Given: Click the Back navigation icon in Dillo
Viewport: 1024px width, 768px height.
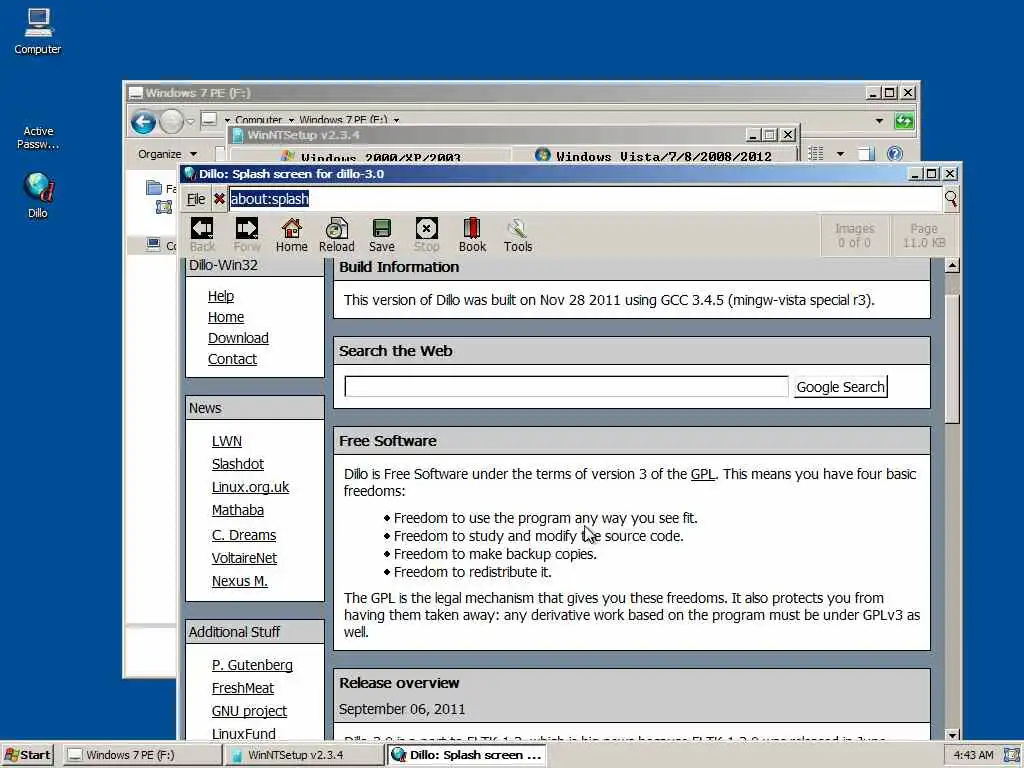Looking at the screenshot, I should point(202,234).
